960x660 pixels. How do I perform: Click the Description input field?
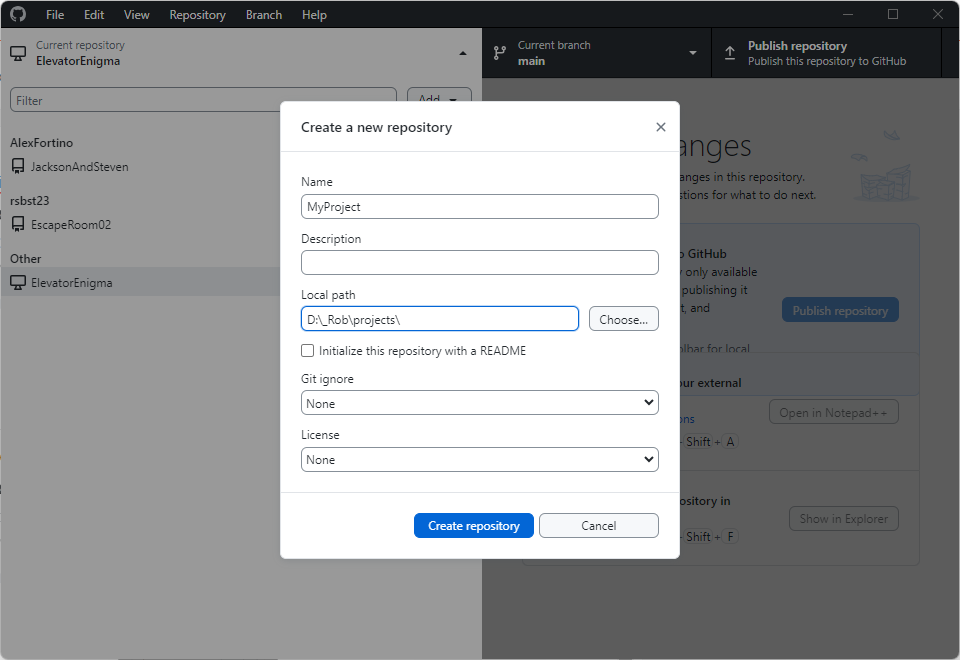(x=479, y=263)
